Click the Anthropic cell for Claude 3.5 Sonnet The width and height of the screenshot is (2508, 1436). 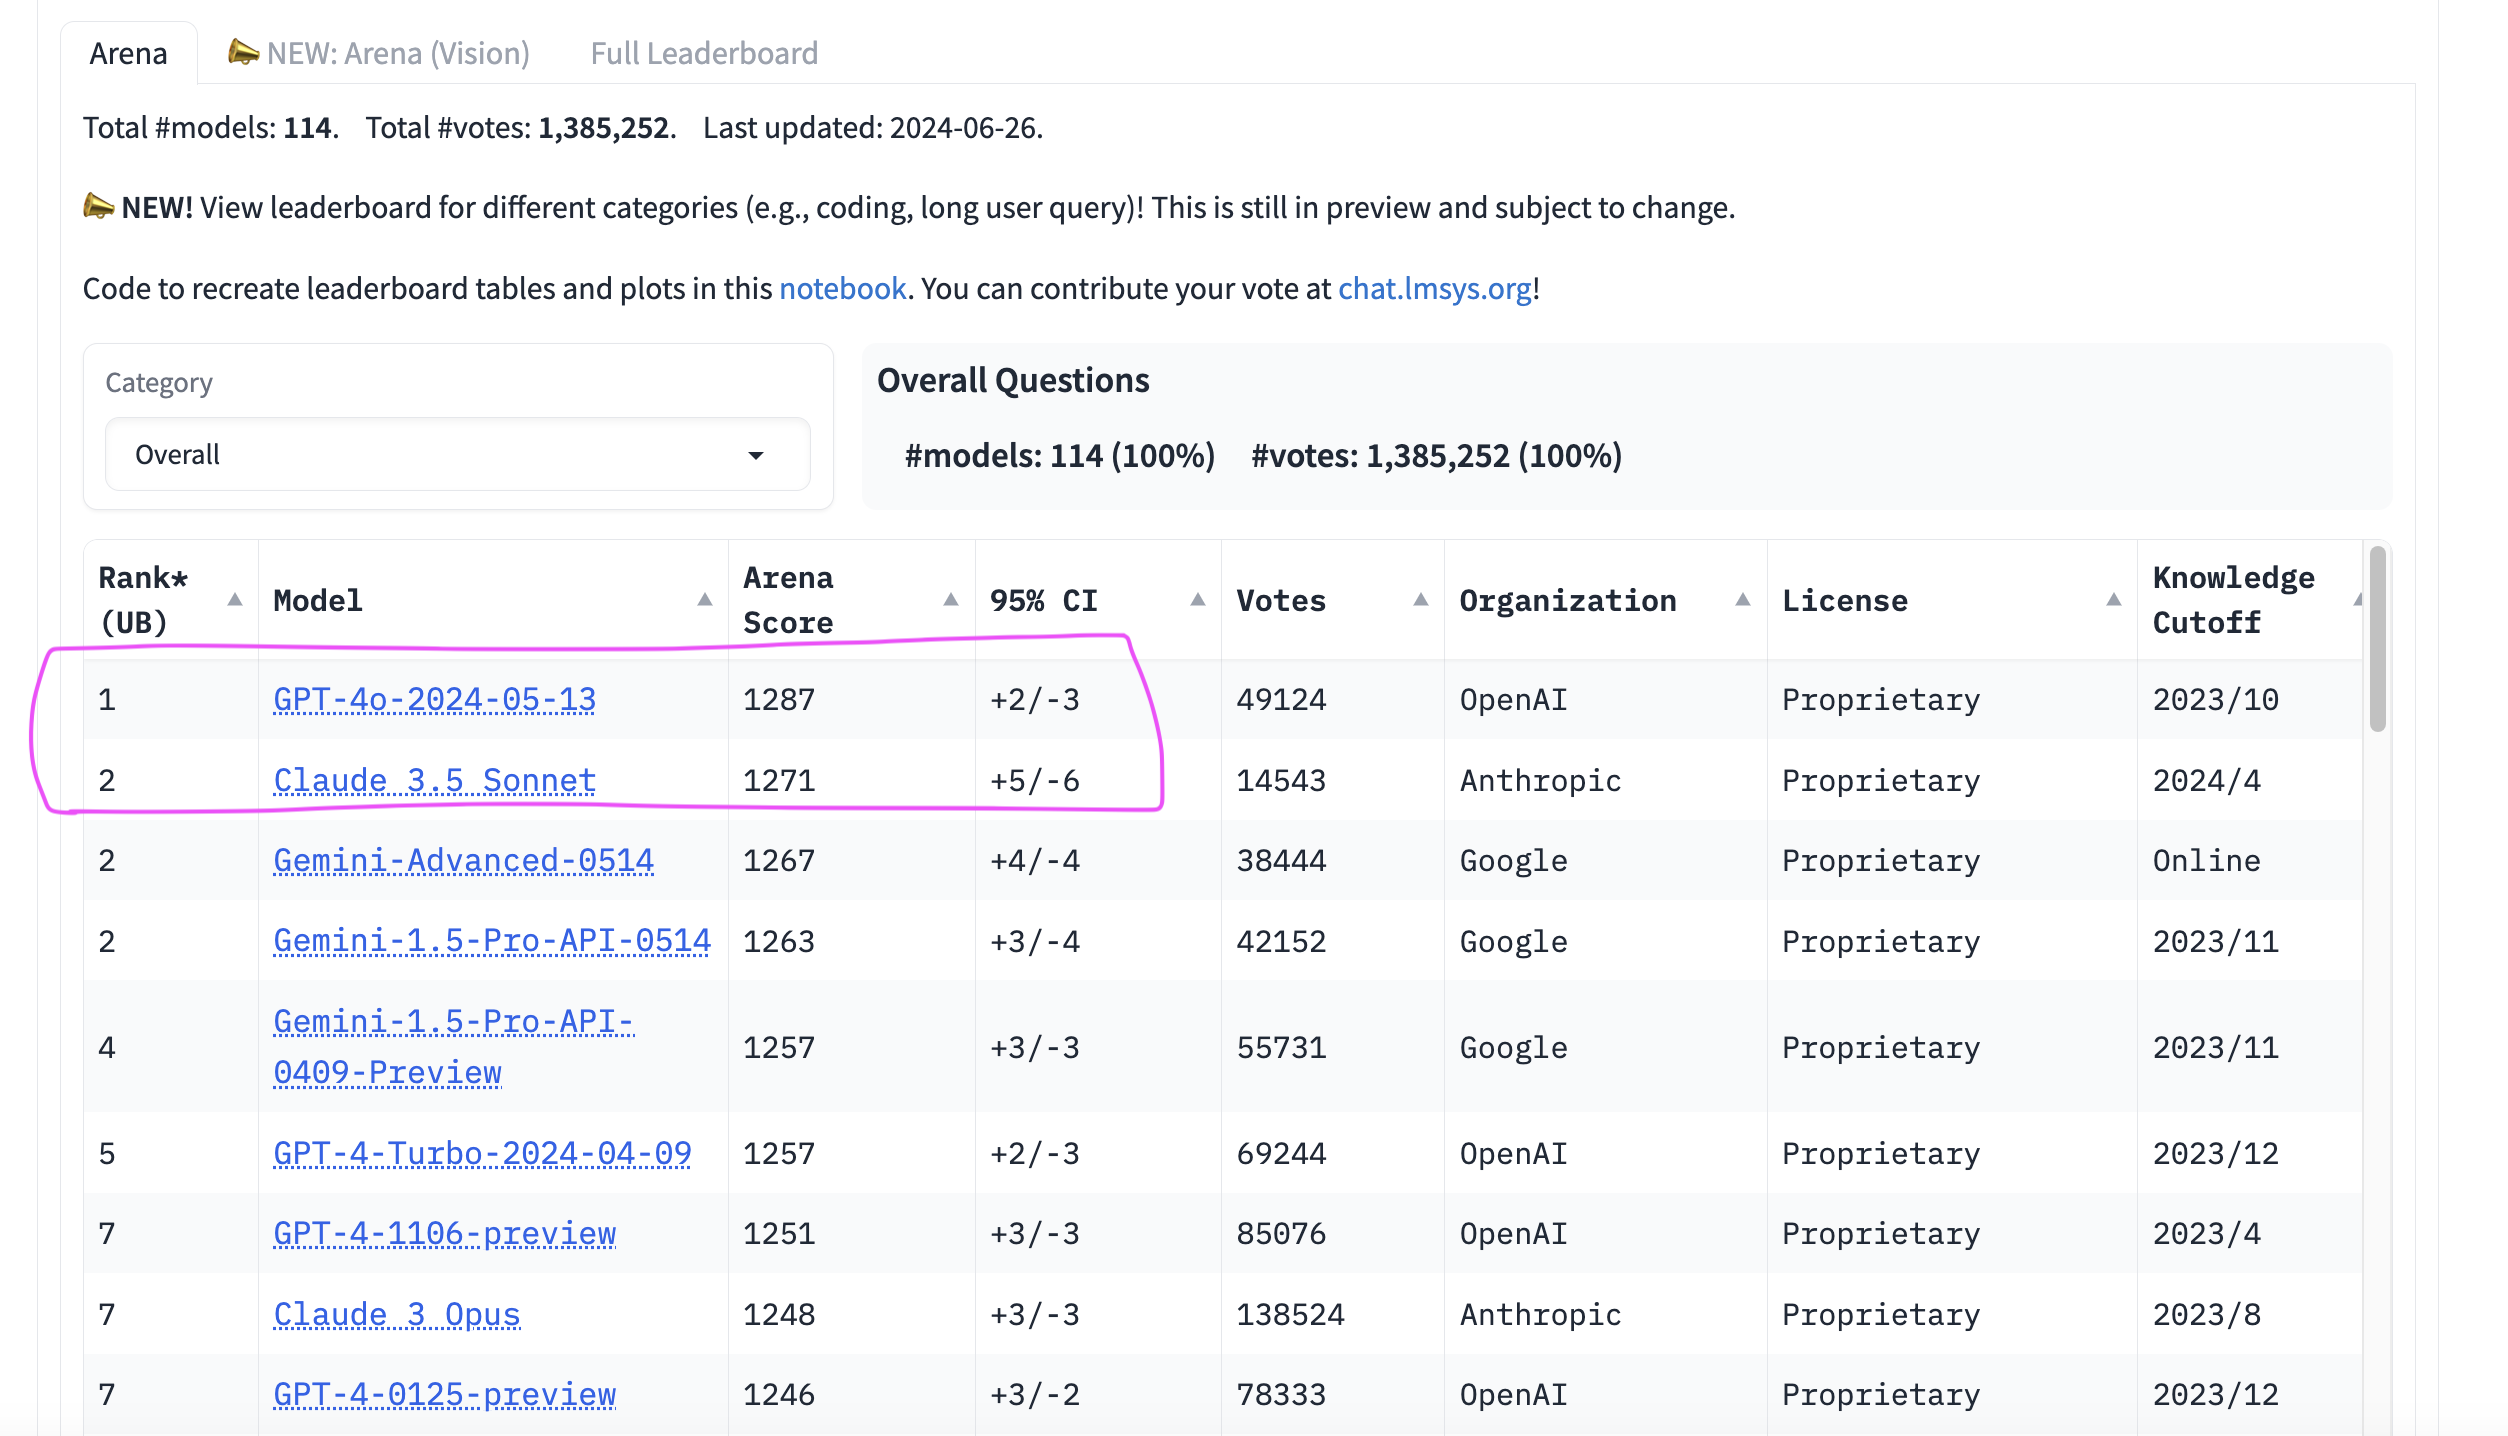click(1606, 781)
